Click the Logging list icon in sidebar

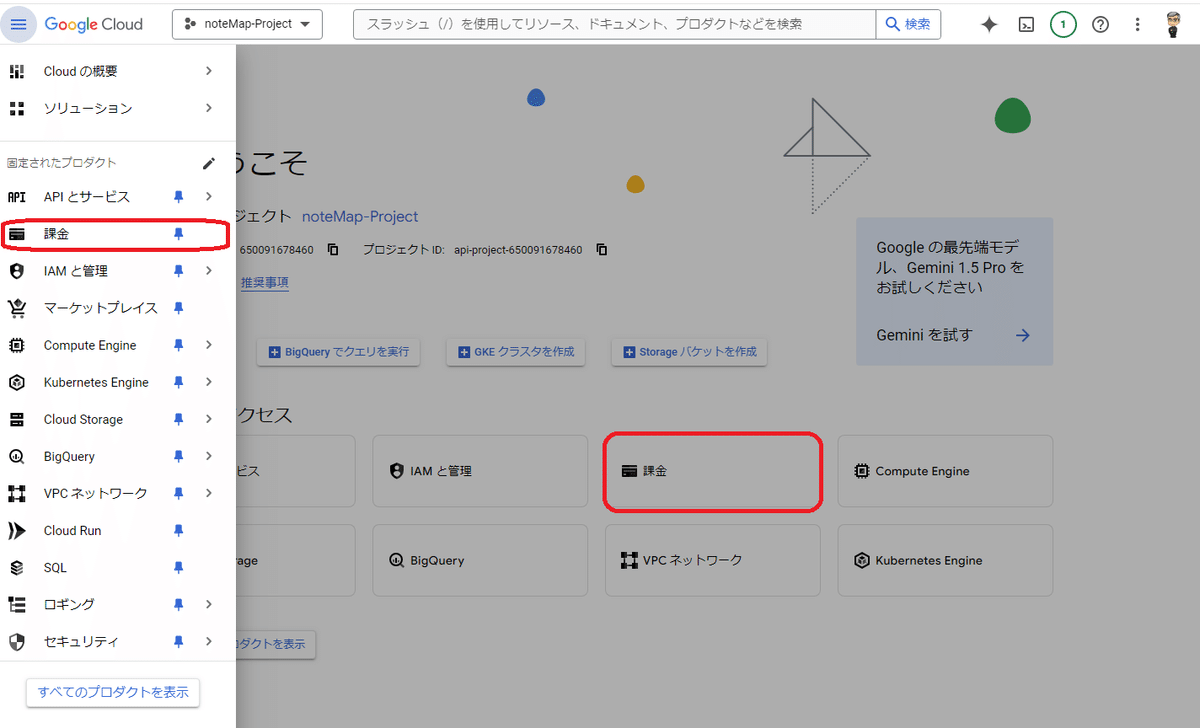click(x=16, y=604)
